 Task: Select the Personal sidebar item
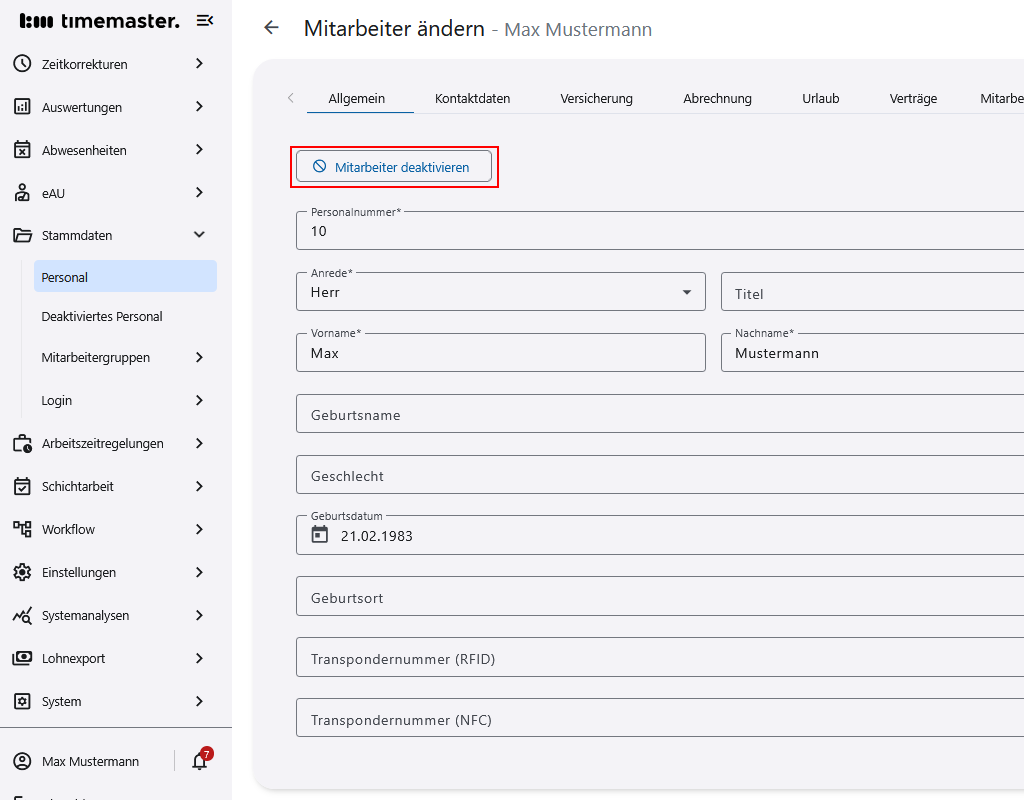point(125,277)
